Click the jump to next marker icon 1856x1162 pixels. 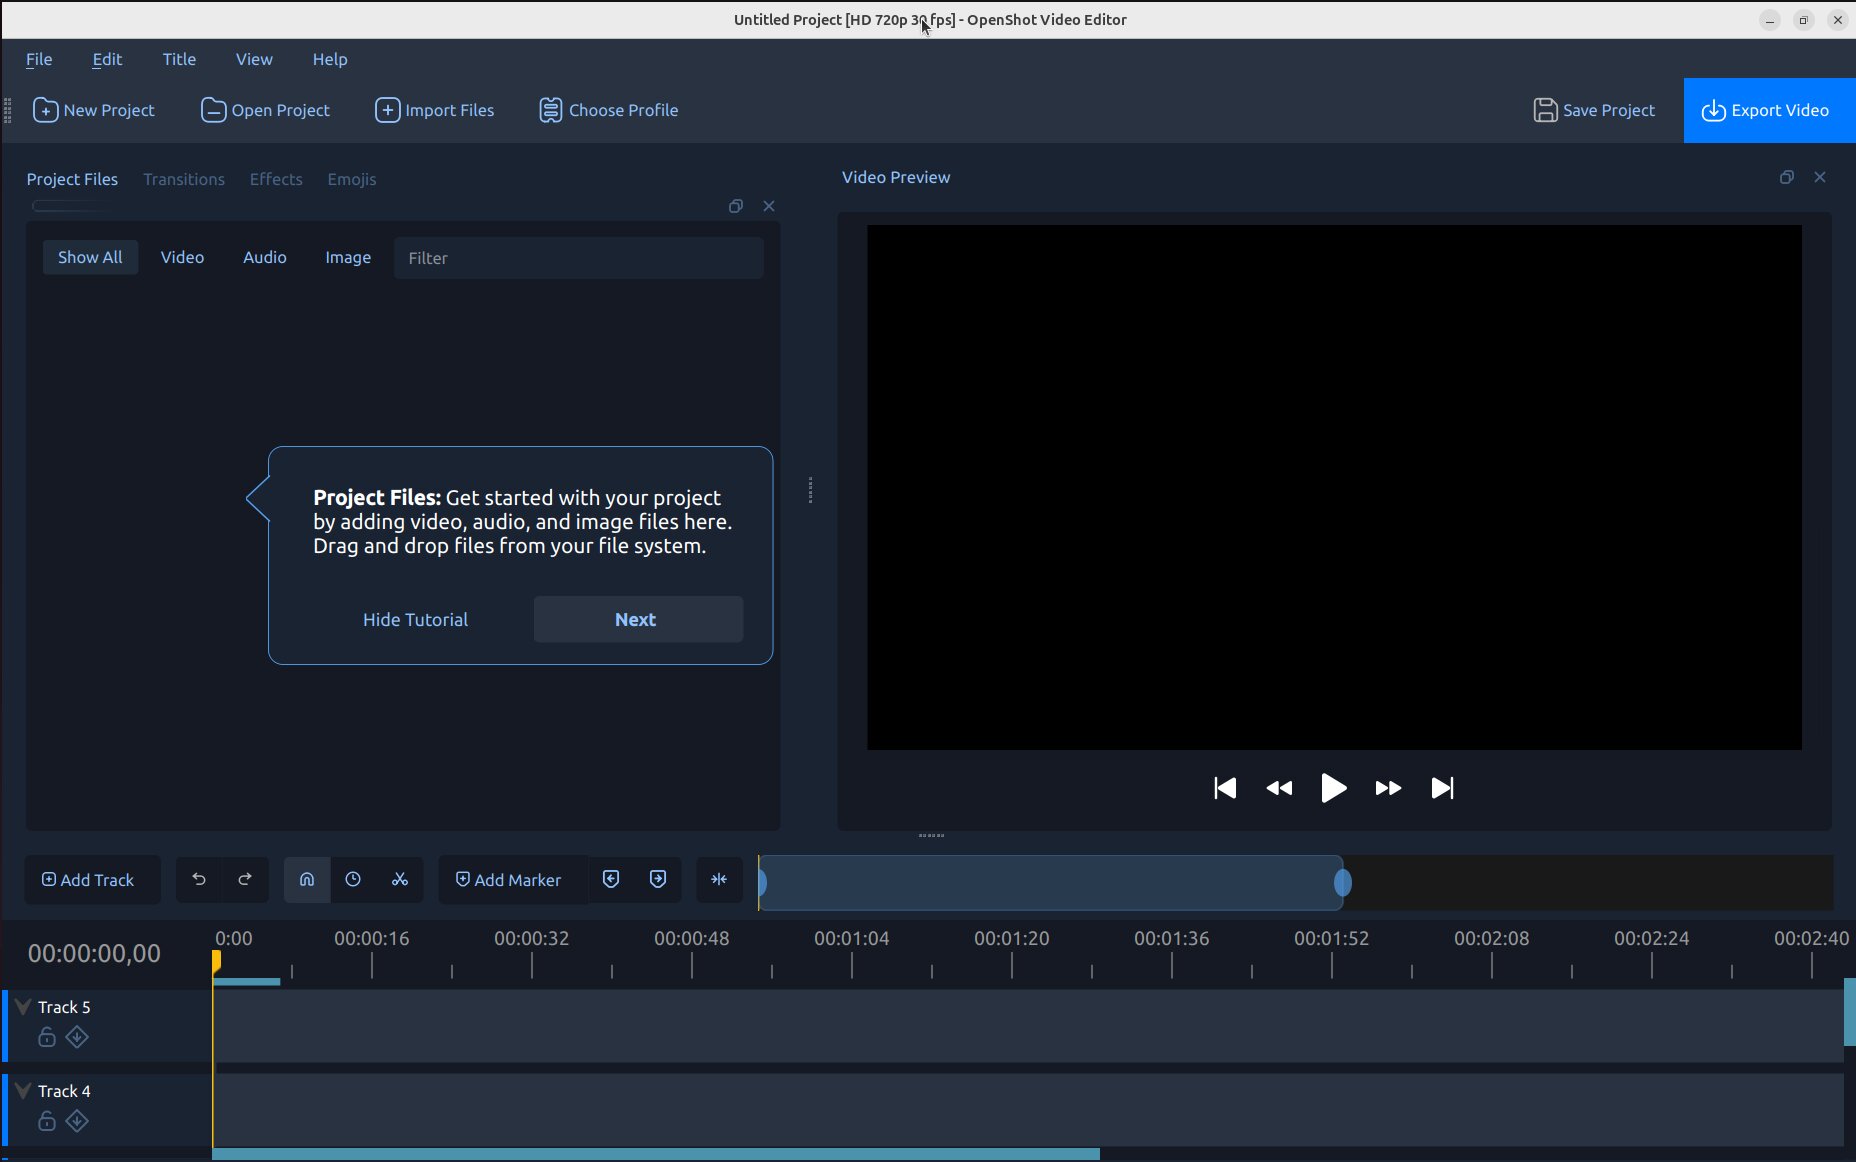click(657, 880)
